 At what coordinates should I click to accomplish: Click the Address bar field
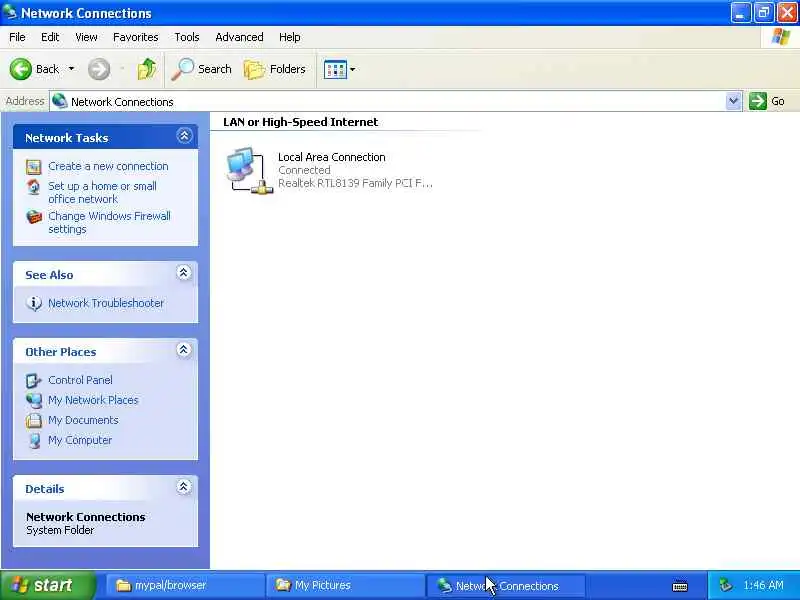click(388, 102)
